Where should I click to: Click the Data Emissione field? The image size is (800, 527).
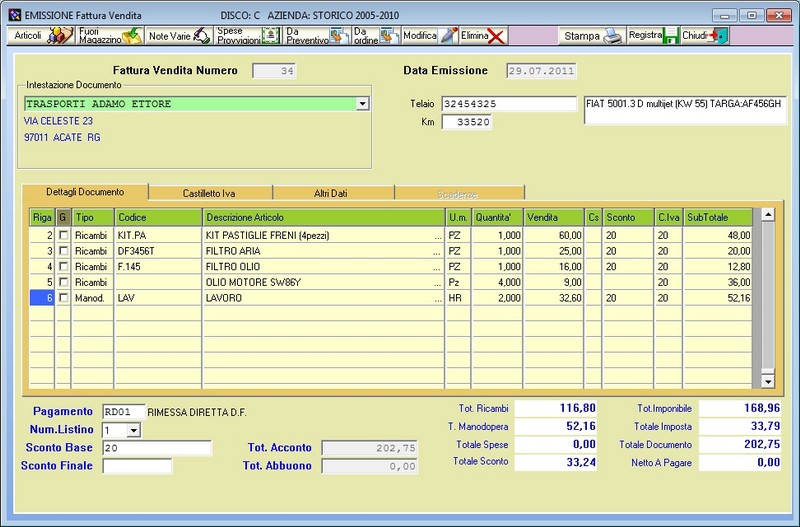[x=541, y=71]
